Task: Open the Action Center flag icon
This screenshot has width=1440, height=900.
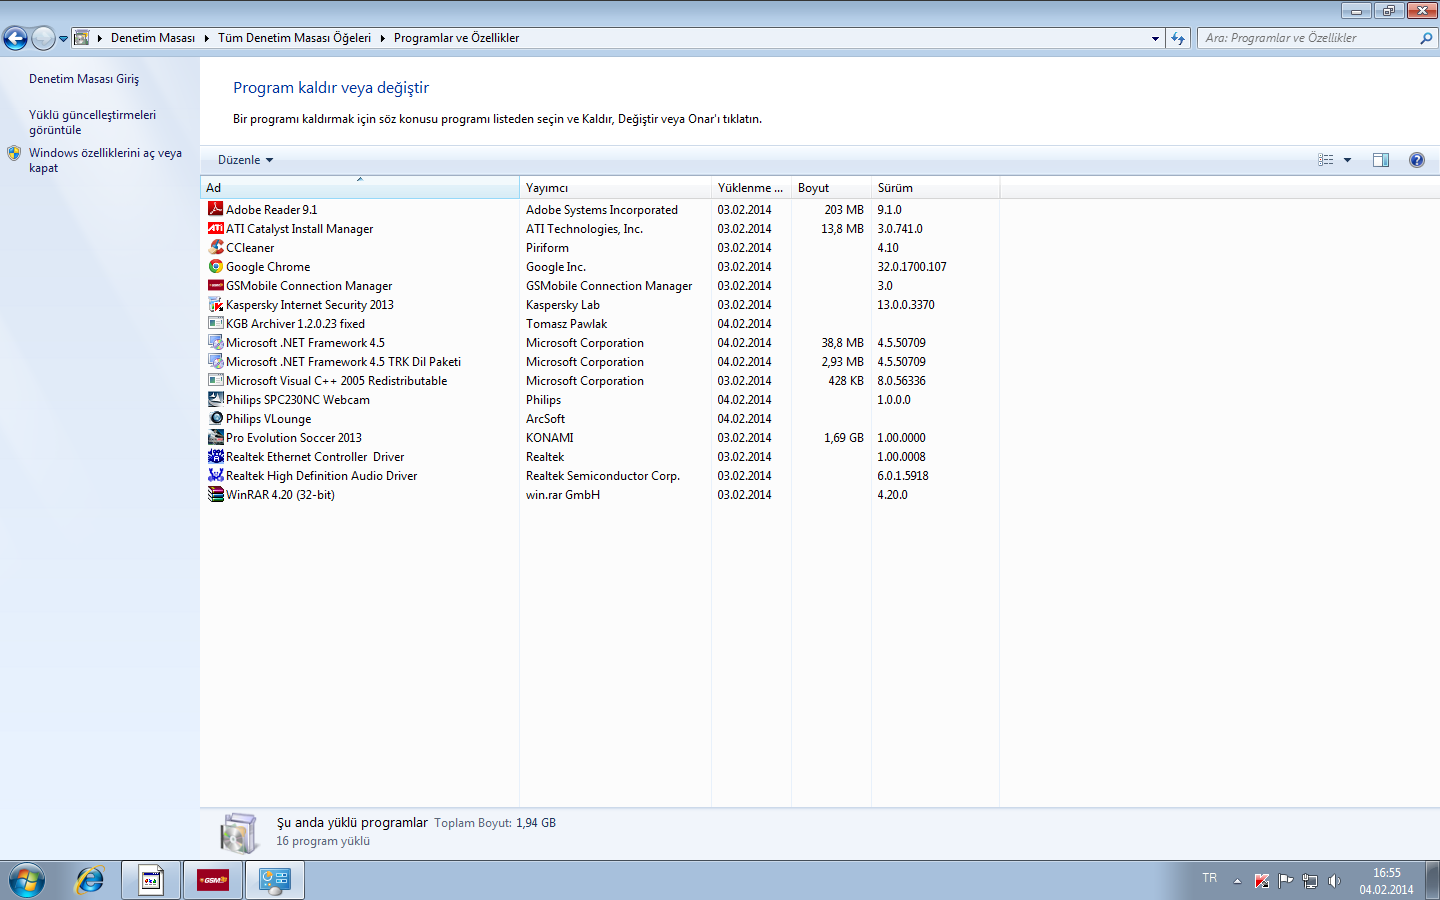Action: click(1286, 881)
